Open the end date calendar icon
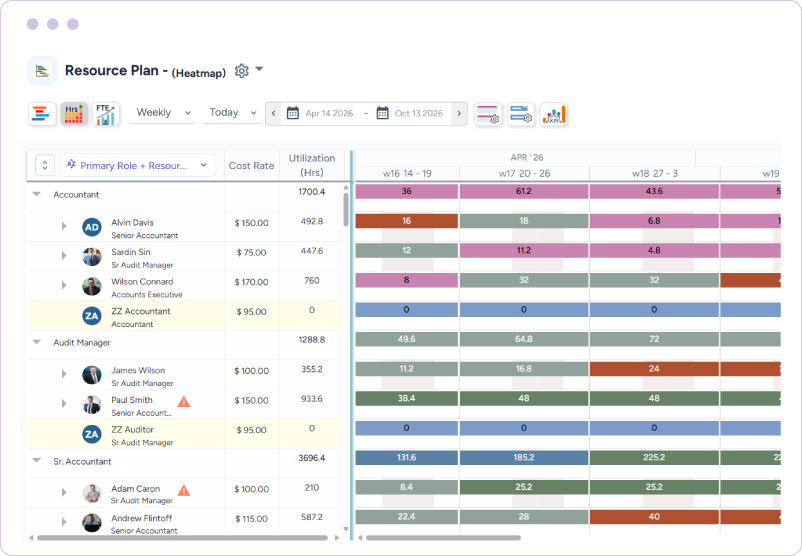 [383, 113]
